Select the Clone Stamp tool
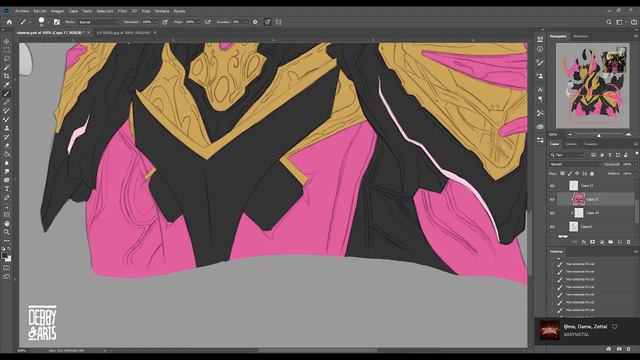 pos(7,128)
